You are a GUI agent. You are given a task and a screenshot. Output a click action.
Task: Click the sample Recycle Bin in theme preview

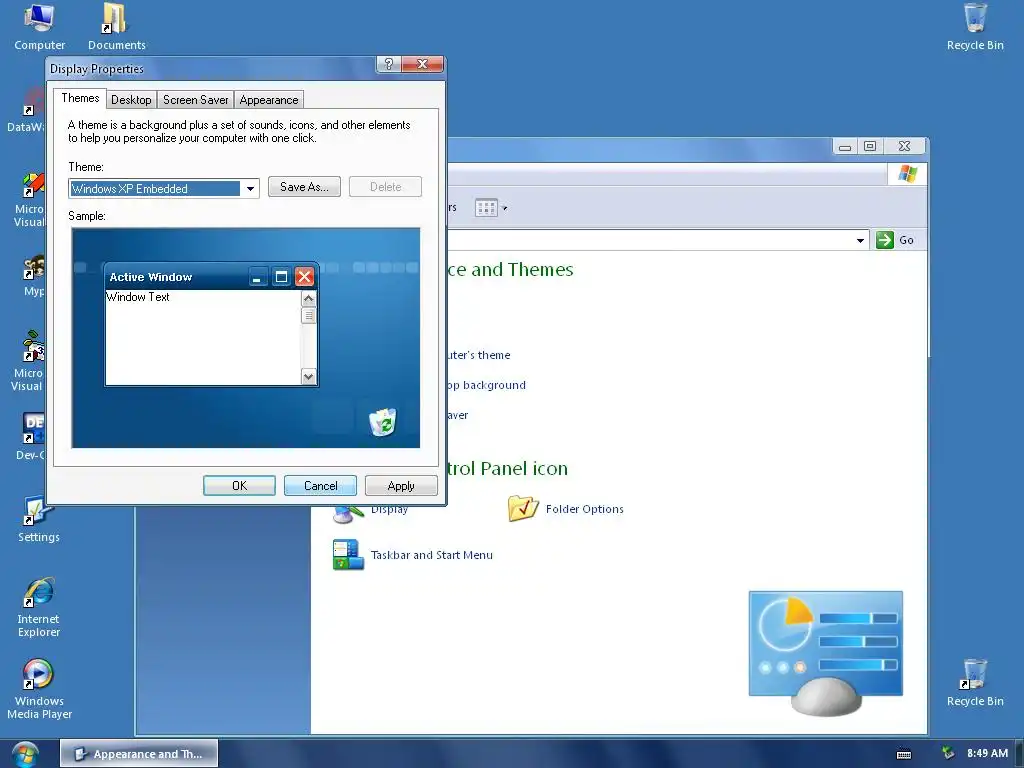pyautogui.click(x=383, y=422)
